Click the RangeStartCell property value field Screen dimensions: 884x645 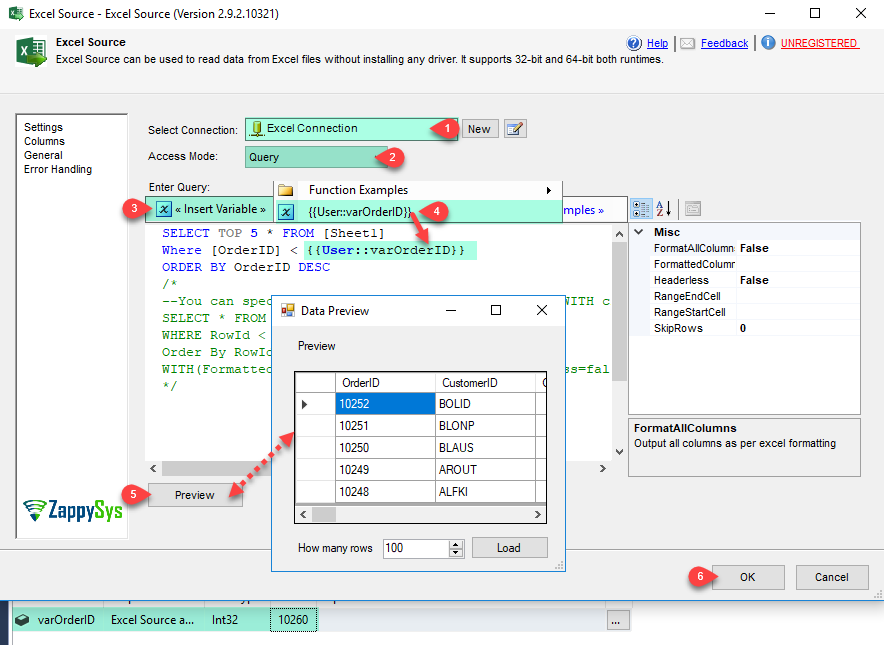pyautogui.click(x=797, y=312)
